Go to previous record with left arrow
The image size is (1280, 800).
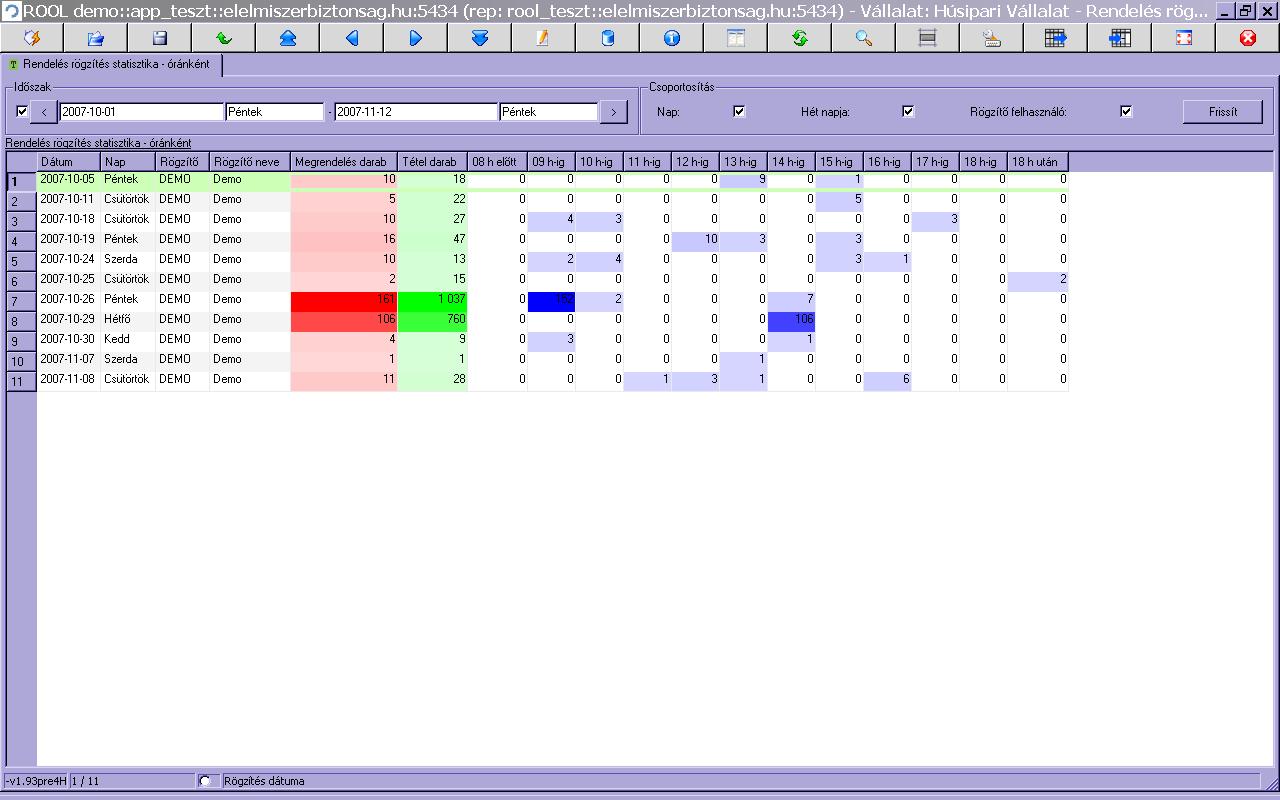[351, 38]
